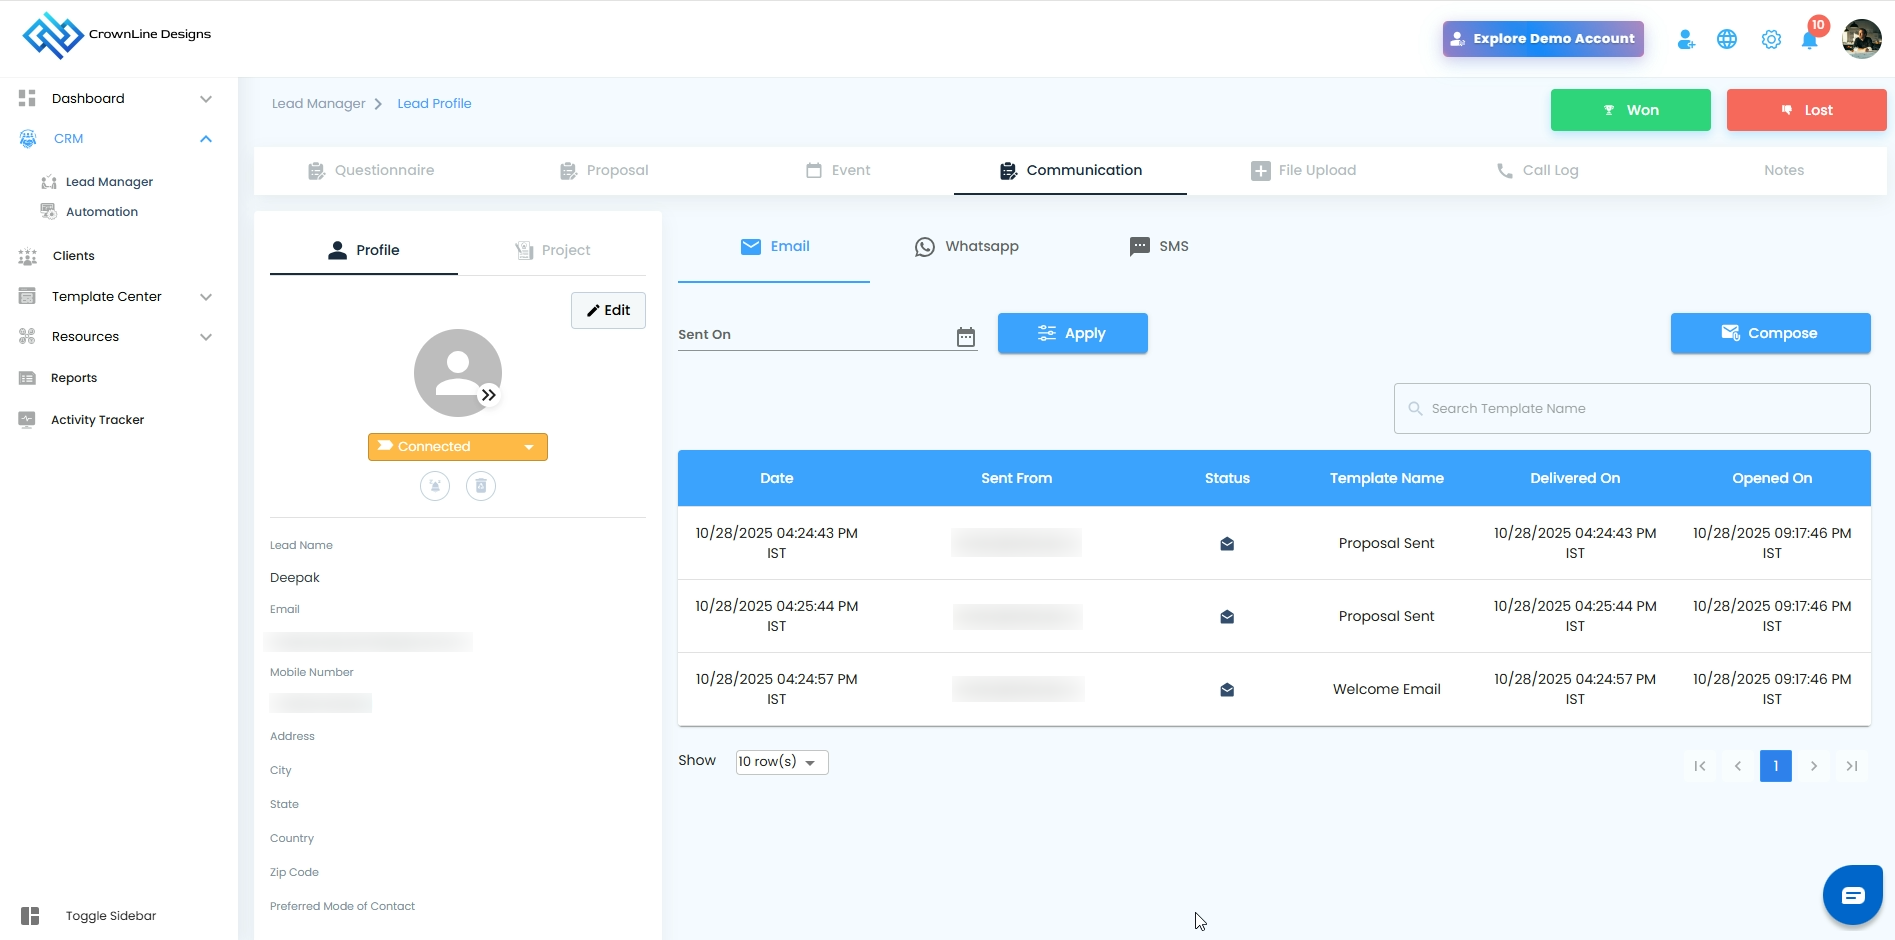The height and width of the screenshot is (940, 1895).
Task: Mark the lead as Won
Action: (x=1631, y=110)
